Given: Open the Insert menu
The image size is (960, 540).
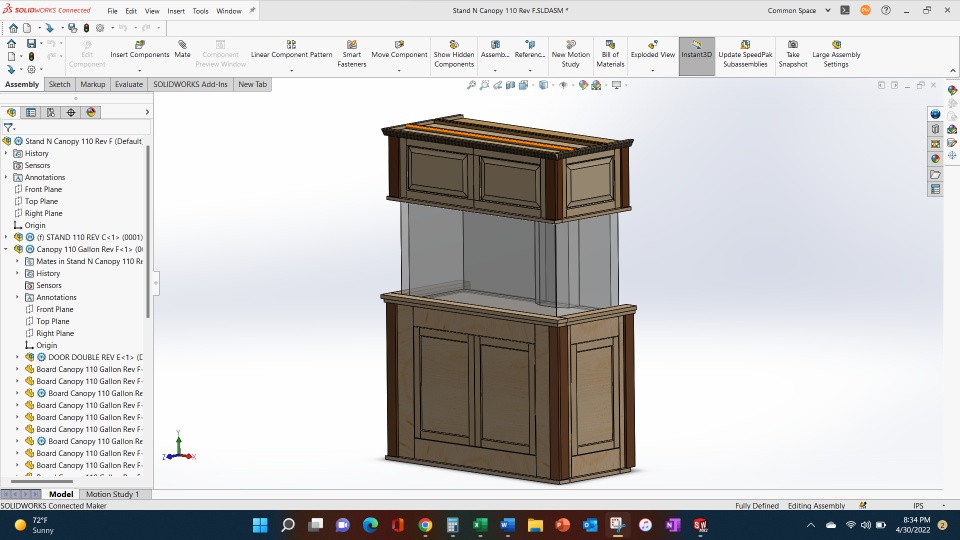Looking at the screenshot, I should [x=176, y=11].
